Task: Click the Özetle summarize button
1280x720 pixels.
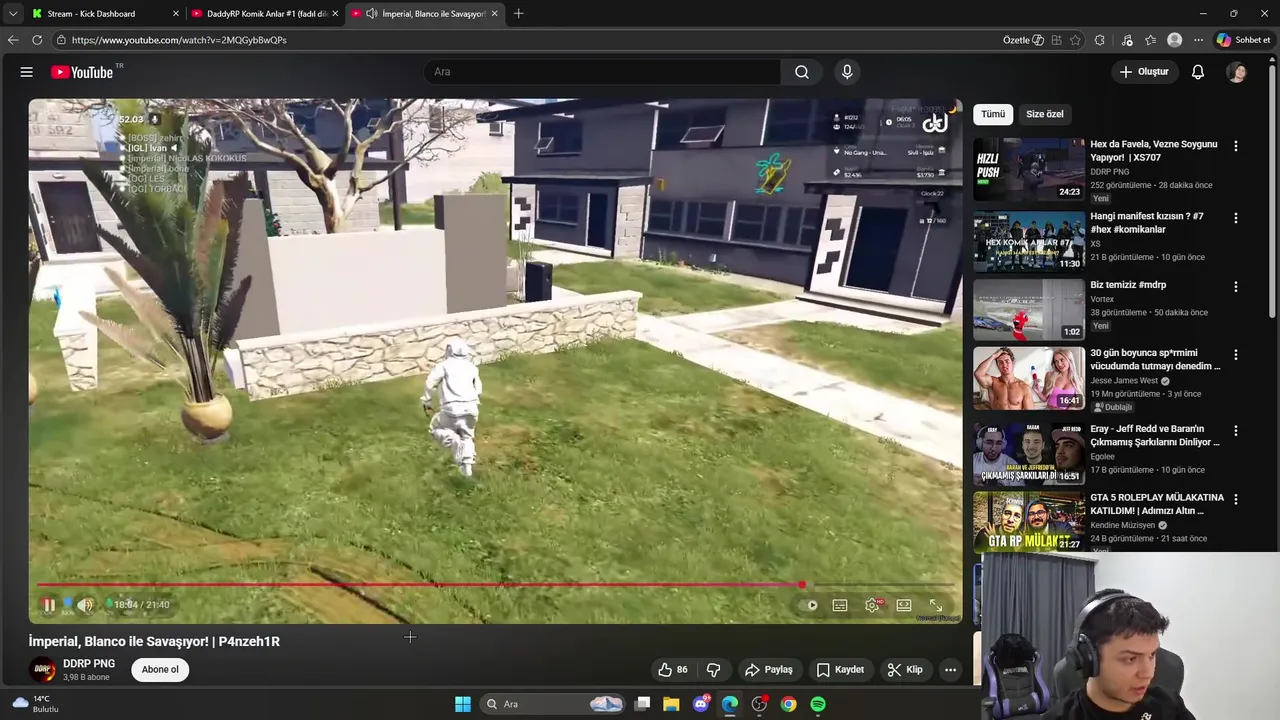Action: 1023,40
